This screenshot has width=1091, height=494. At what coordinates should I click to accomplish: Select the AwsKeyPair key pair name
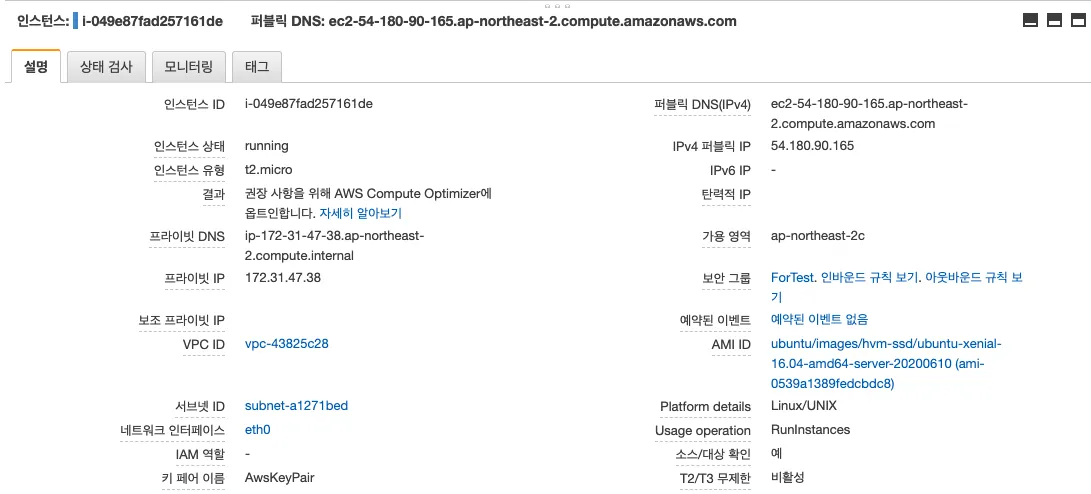click(x=280, y=478)
